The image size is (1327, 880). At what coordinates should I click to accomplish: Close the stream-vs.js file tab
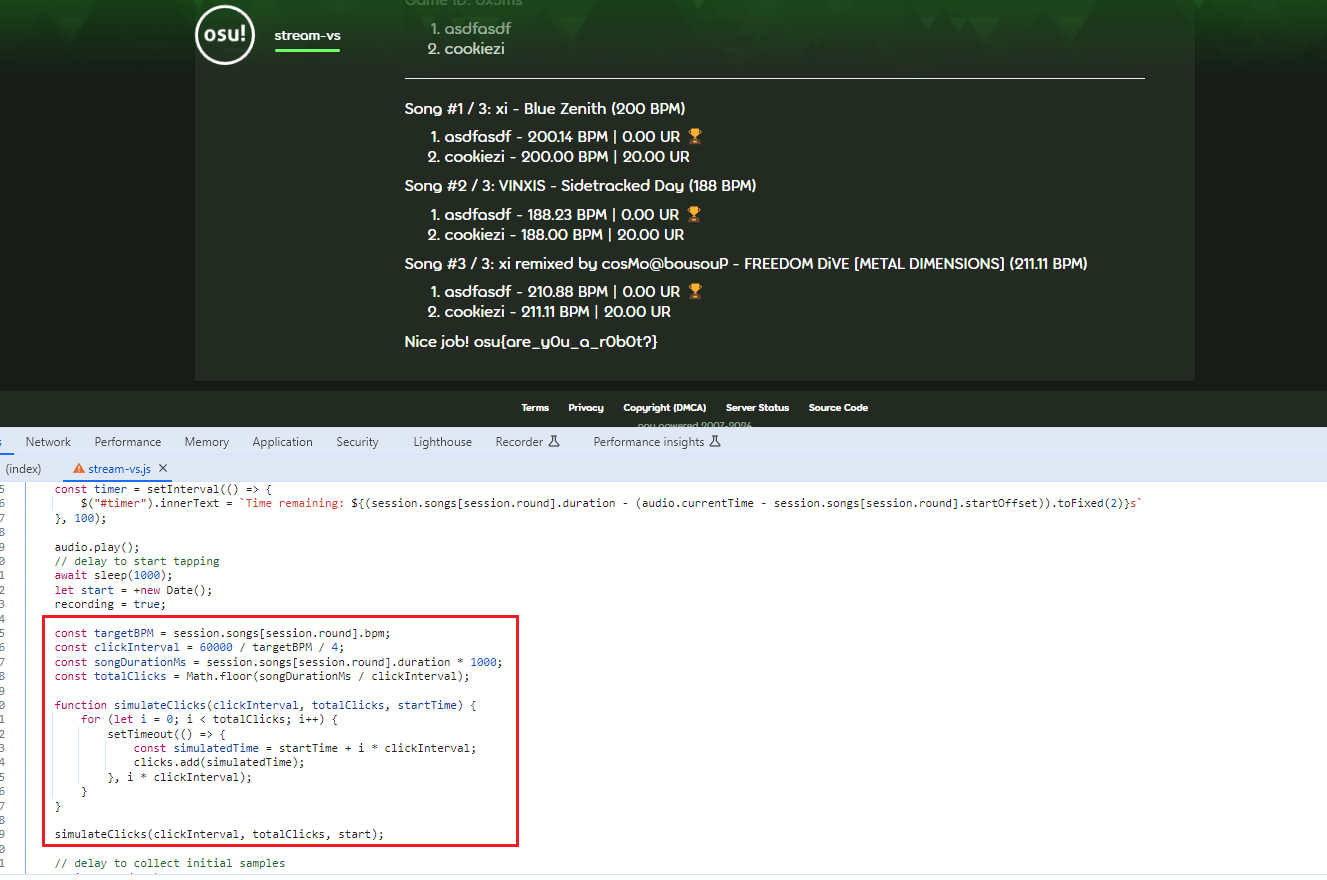click(163, 468)
